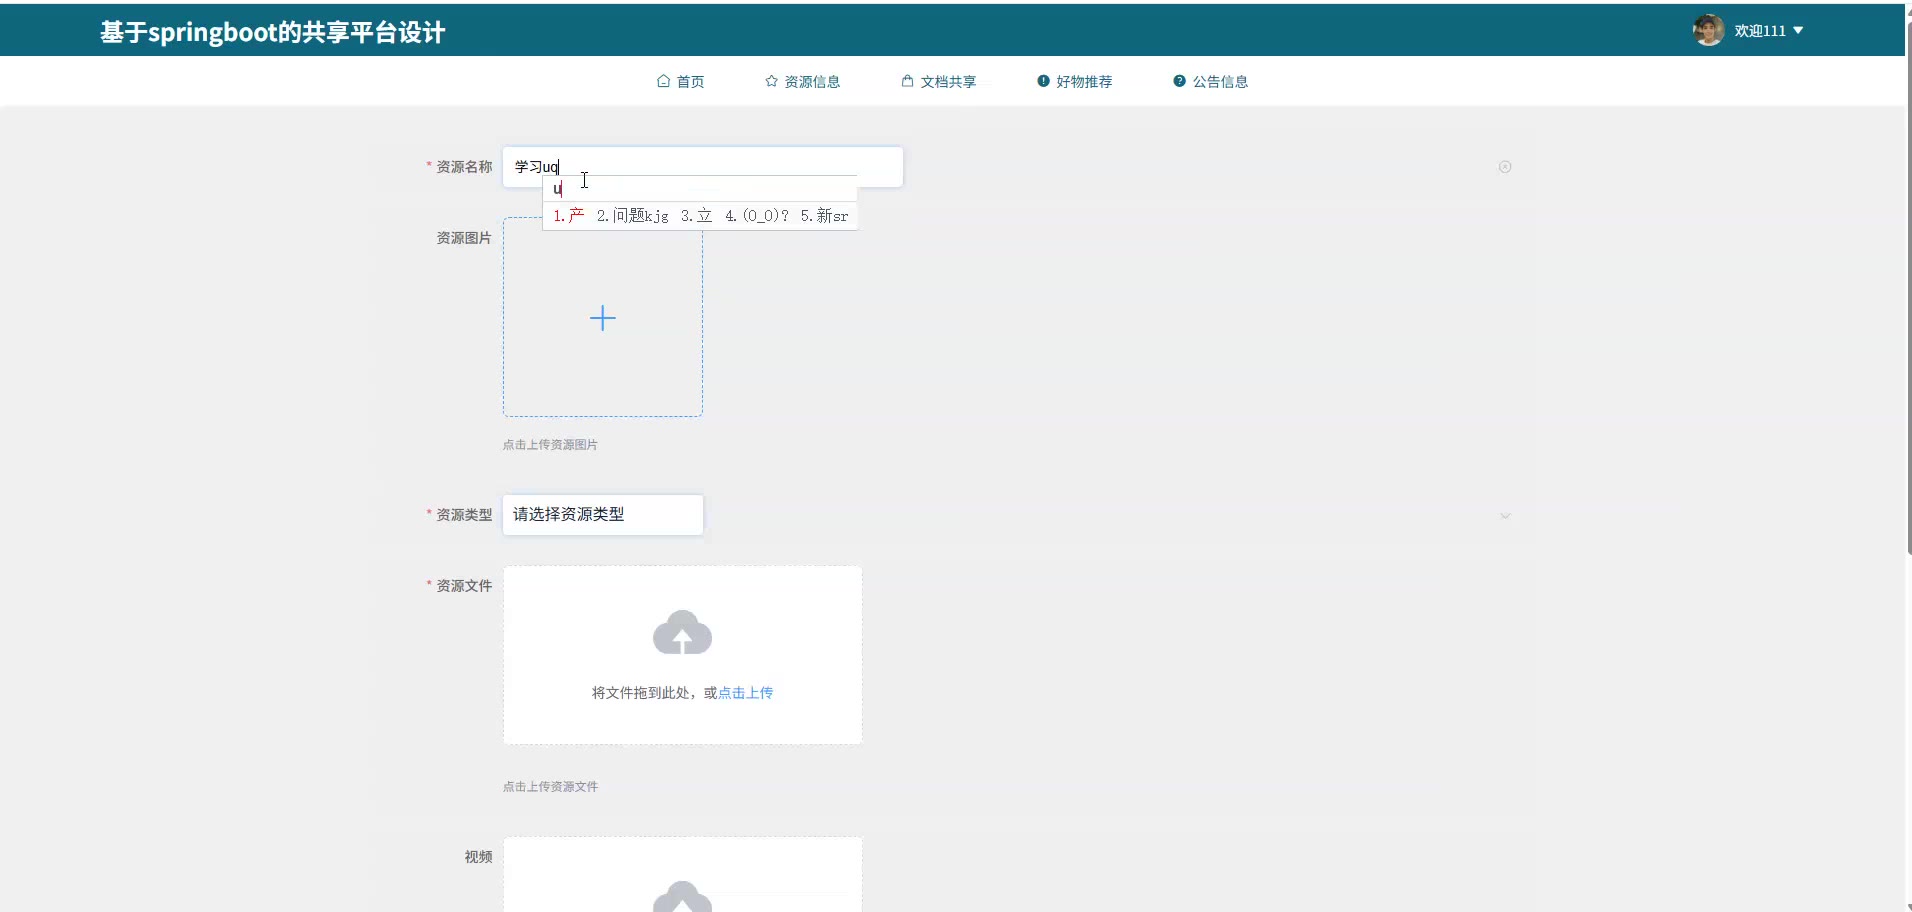The height and width of the screenshot is (912, 1912).
Task: Click the star icon beside 资源信息
Action: coord(771,81)
